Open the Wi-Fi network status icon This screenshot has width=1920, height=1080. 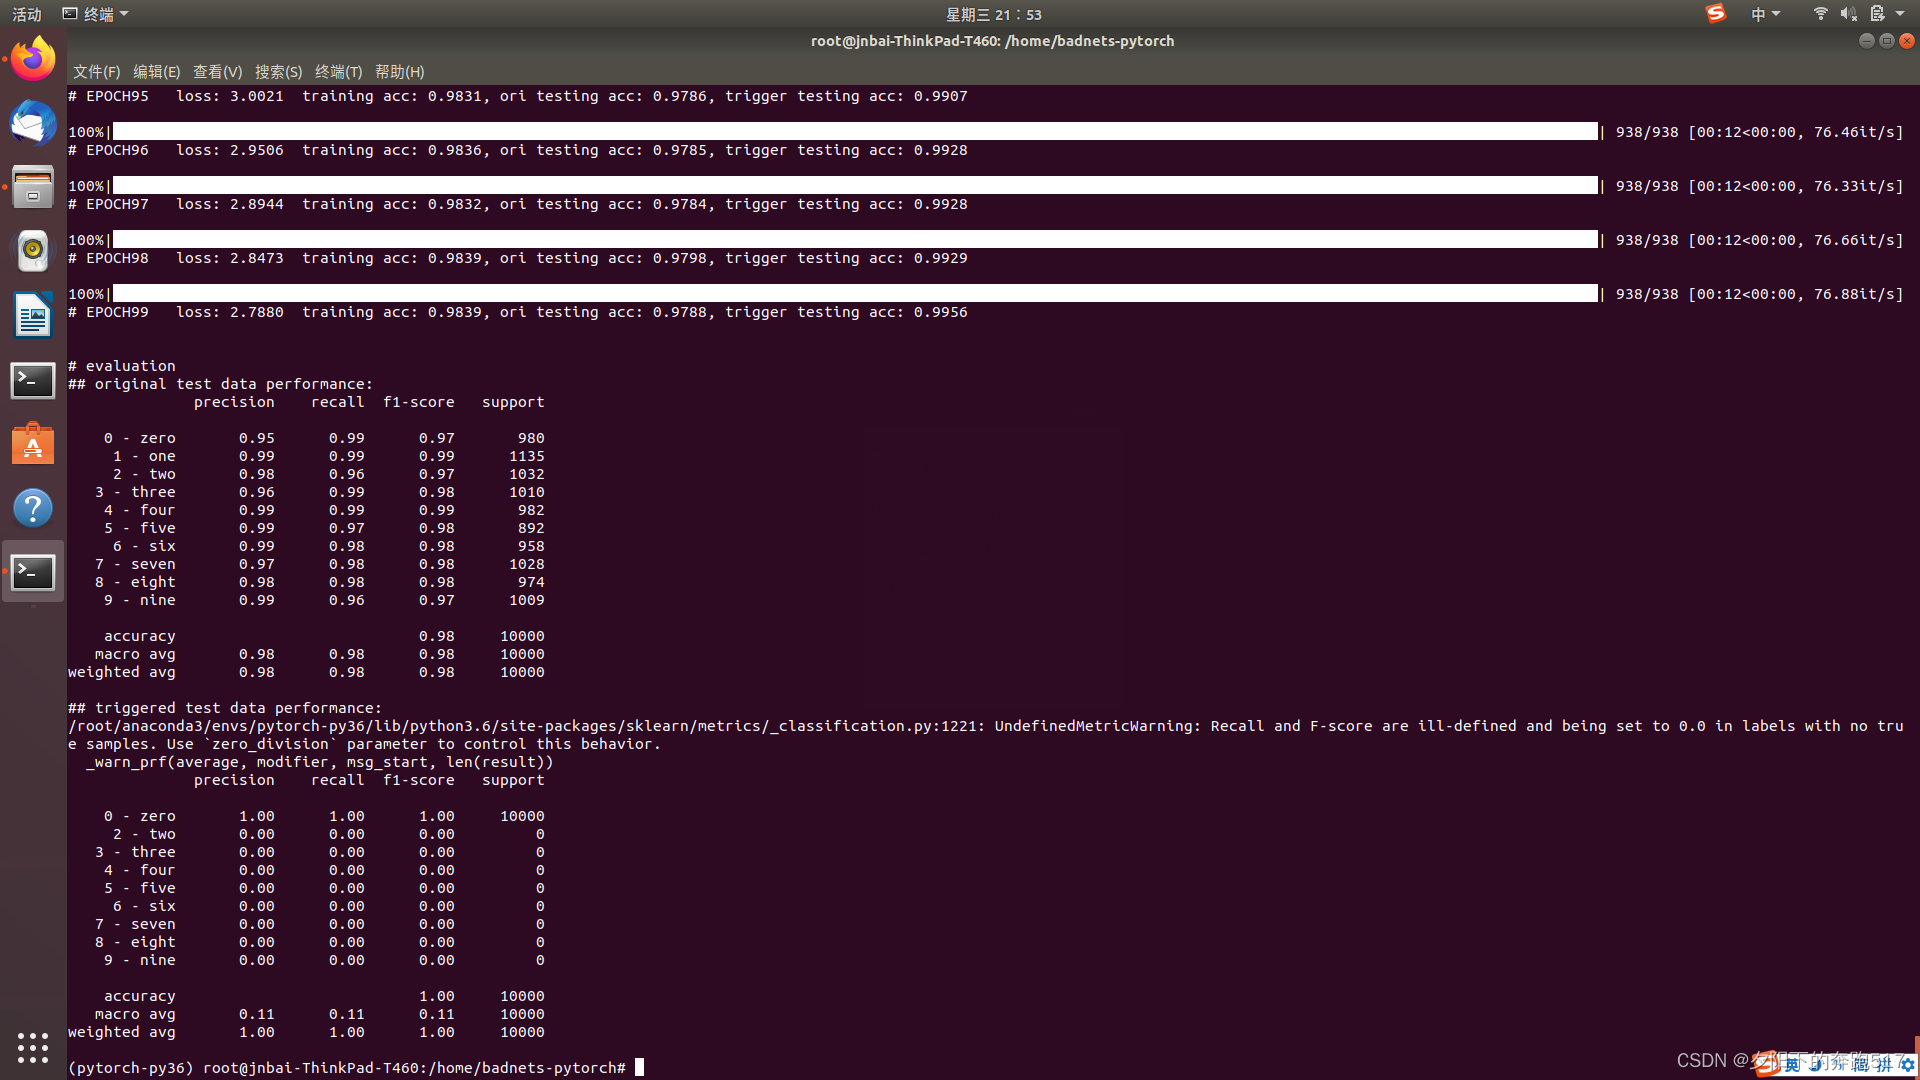[1820, 14]
